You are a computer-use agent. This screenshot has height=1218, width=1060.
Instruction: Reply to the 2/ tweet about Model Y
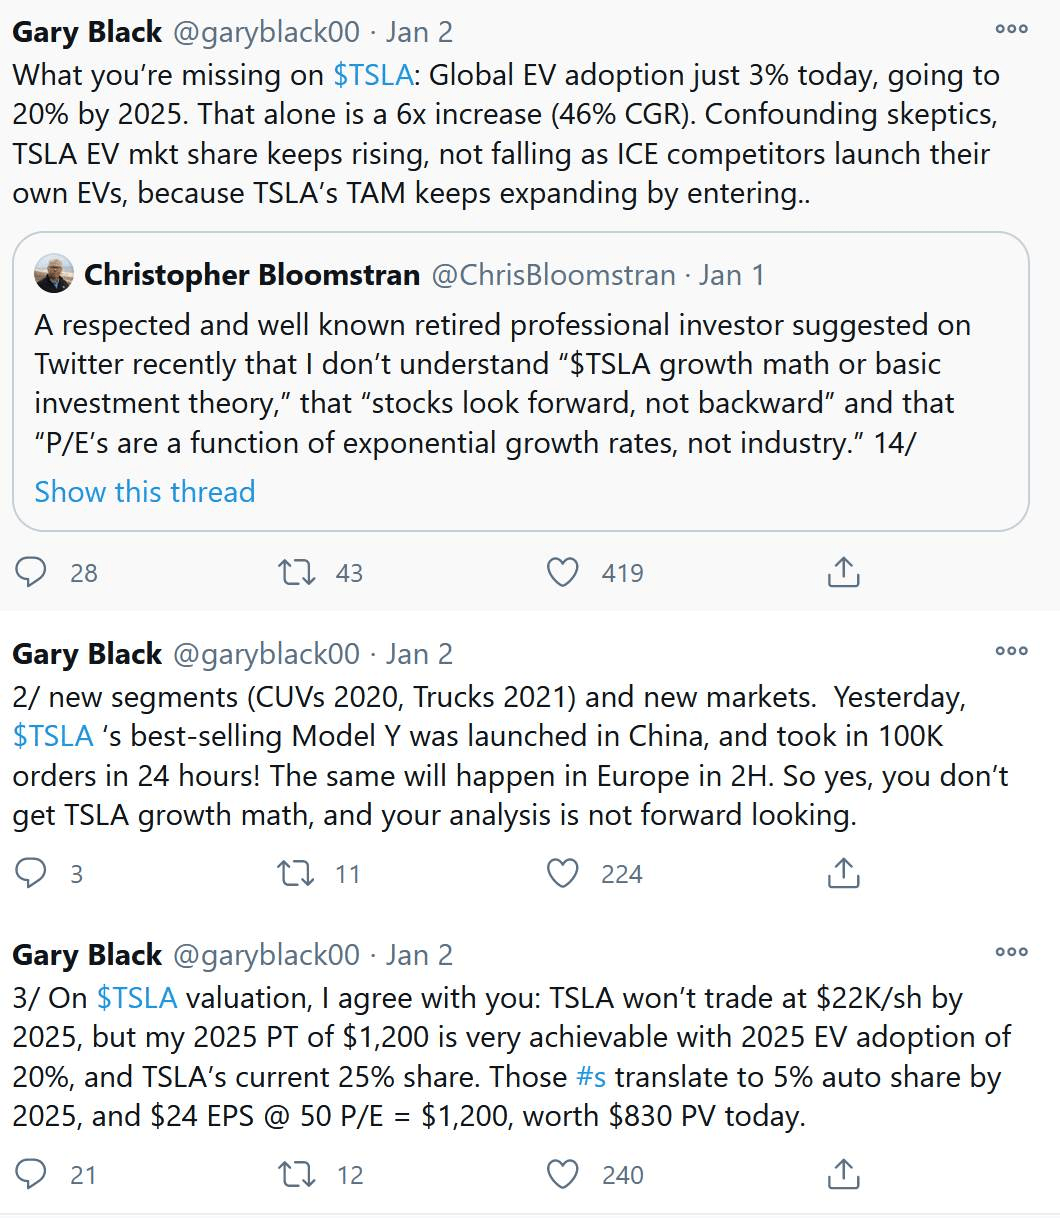click(32, 873)
